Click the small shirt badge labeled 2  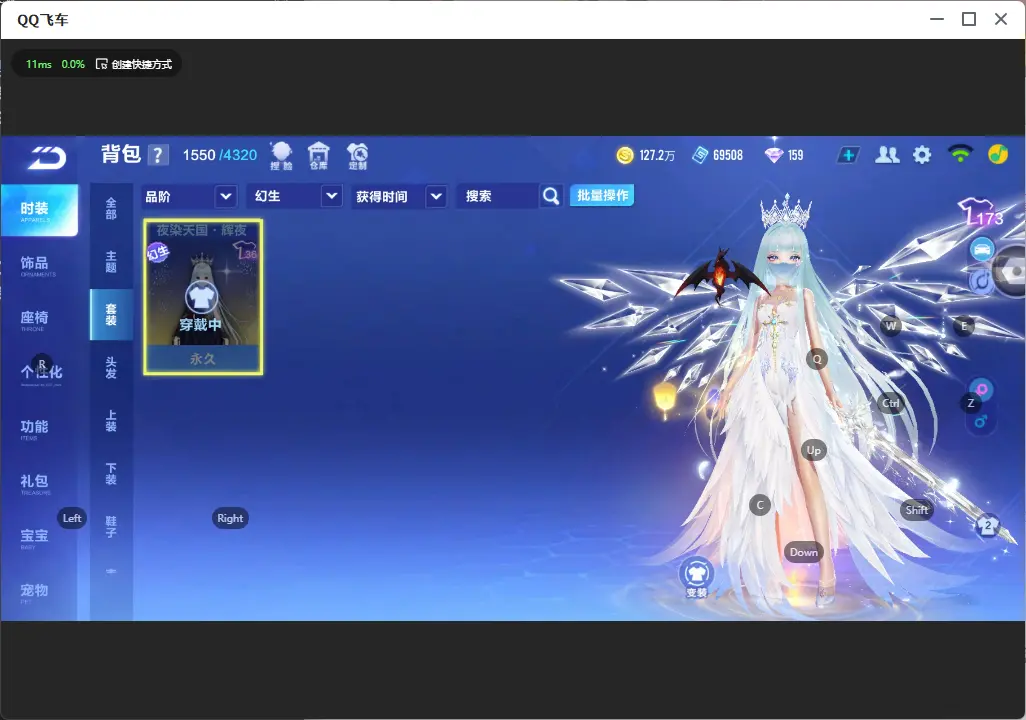988,525
